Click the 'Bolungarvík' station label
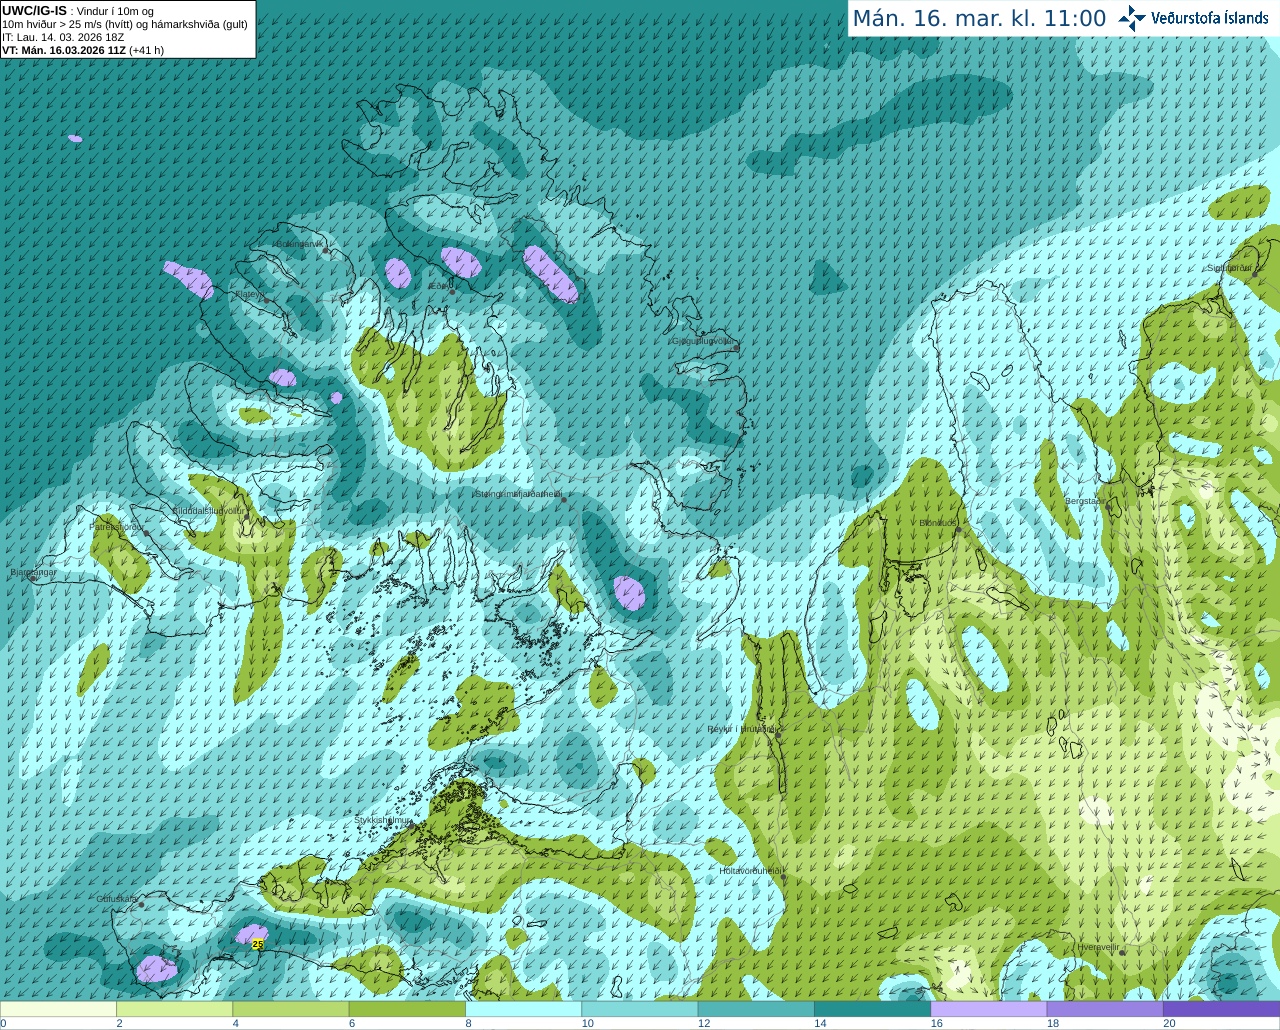The height and width of the screenshot is (1030, 1280). pyautogui.click(x=298, y=244)
